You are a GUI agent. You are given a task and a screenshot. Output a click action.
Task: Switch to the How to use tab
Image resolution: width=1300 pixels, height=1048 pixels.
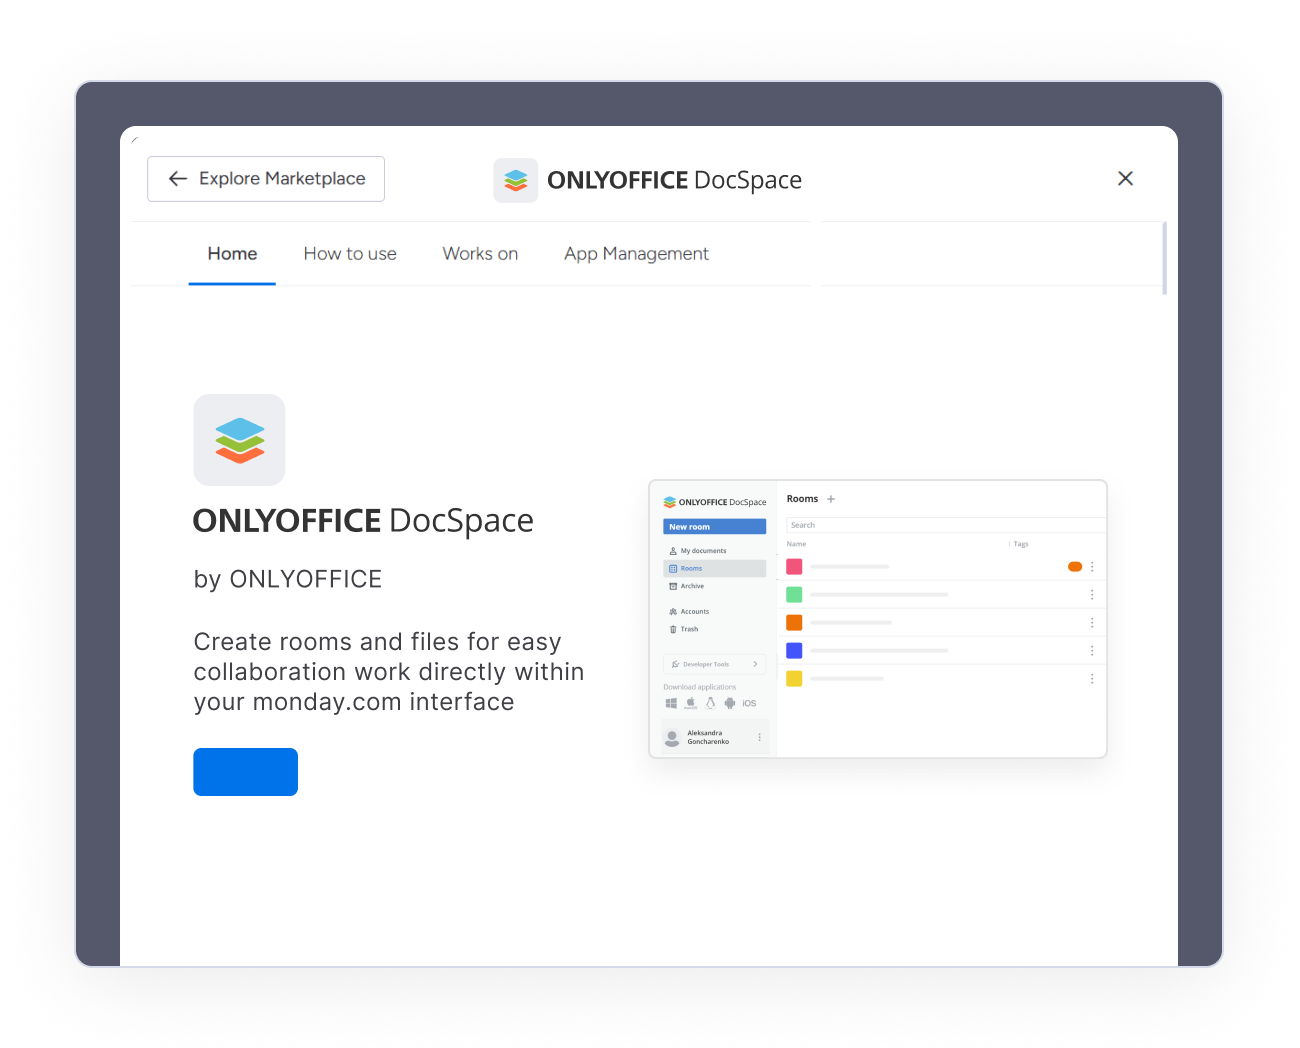350,254
